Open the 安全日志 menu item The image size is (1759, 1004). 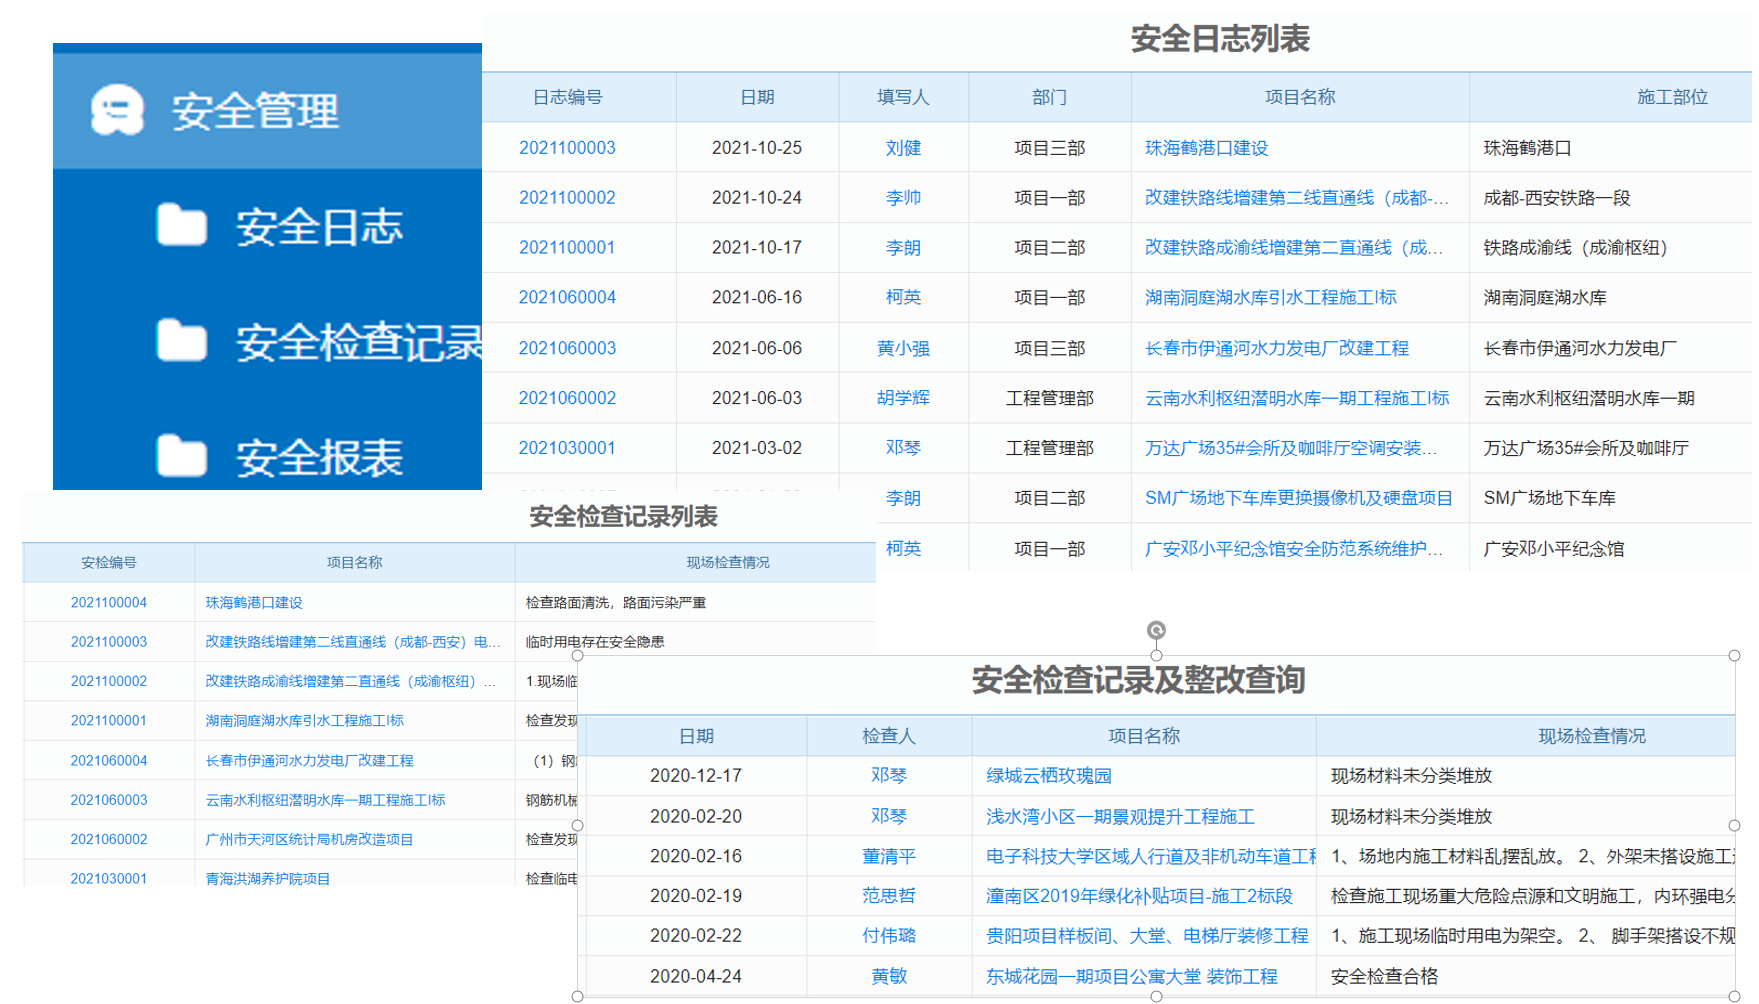[x=318, y=227]
